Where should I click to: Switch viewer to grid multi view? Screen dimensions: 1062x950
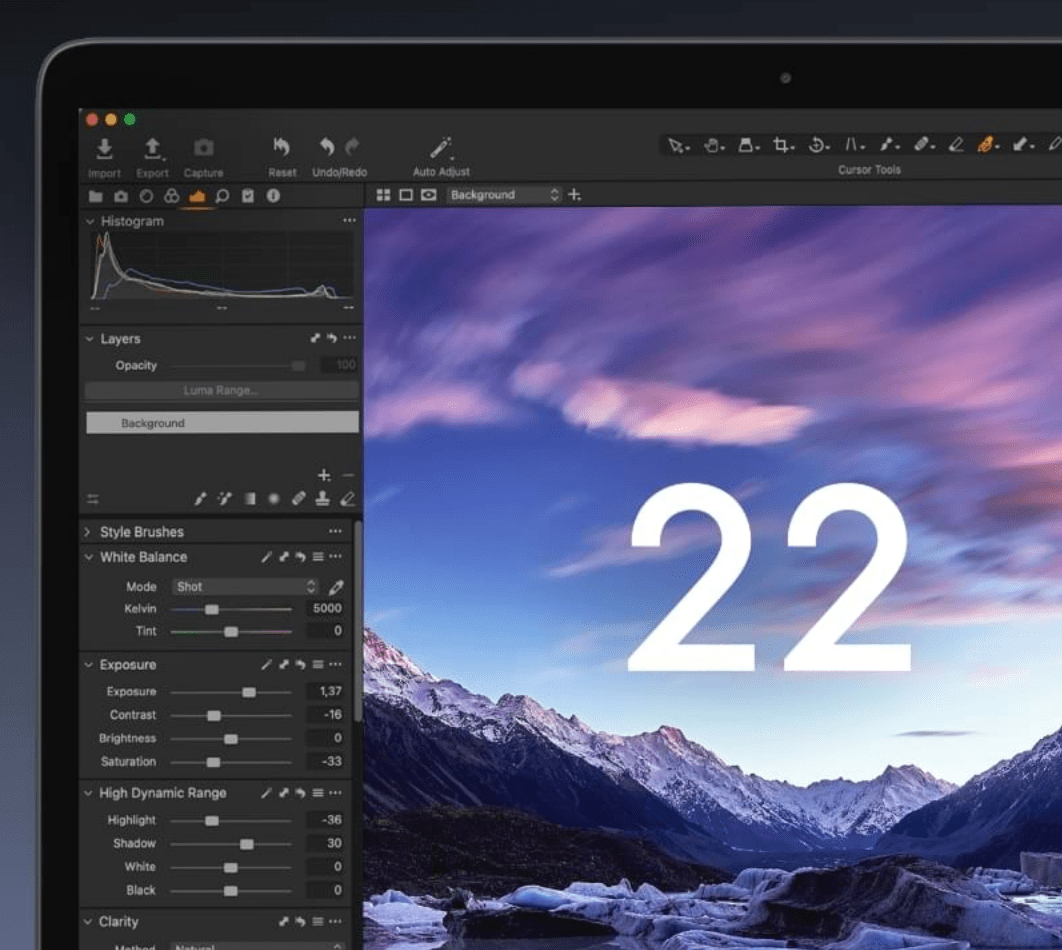(383, 195)
